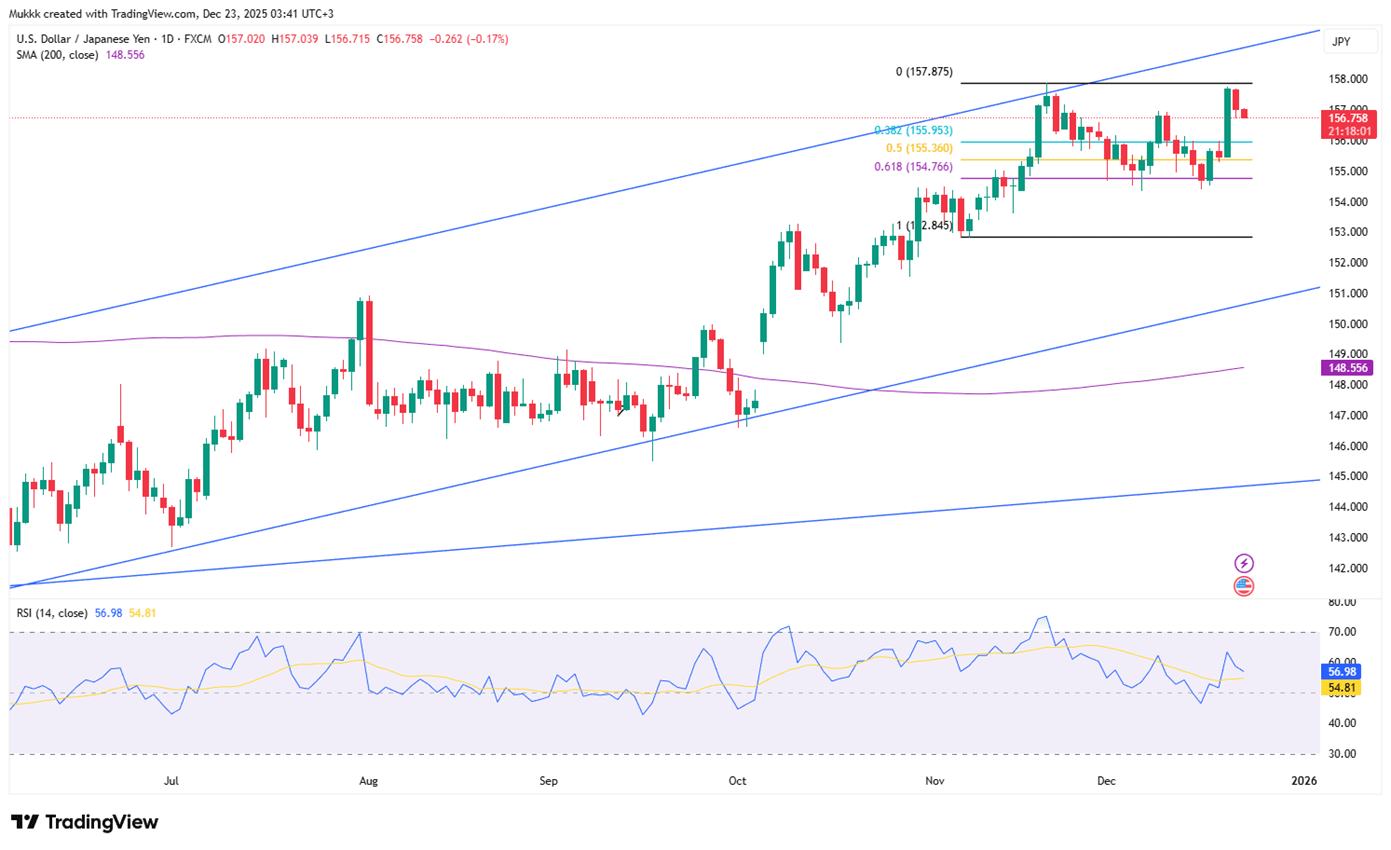Click the purple lightning bolt event icon
Screen dimensions: 1391x850
(1244, 563)
